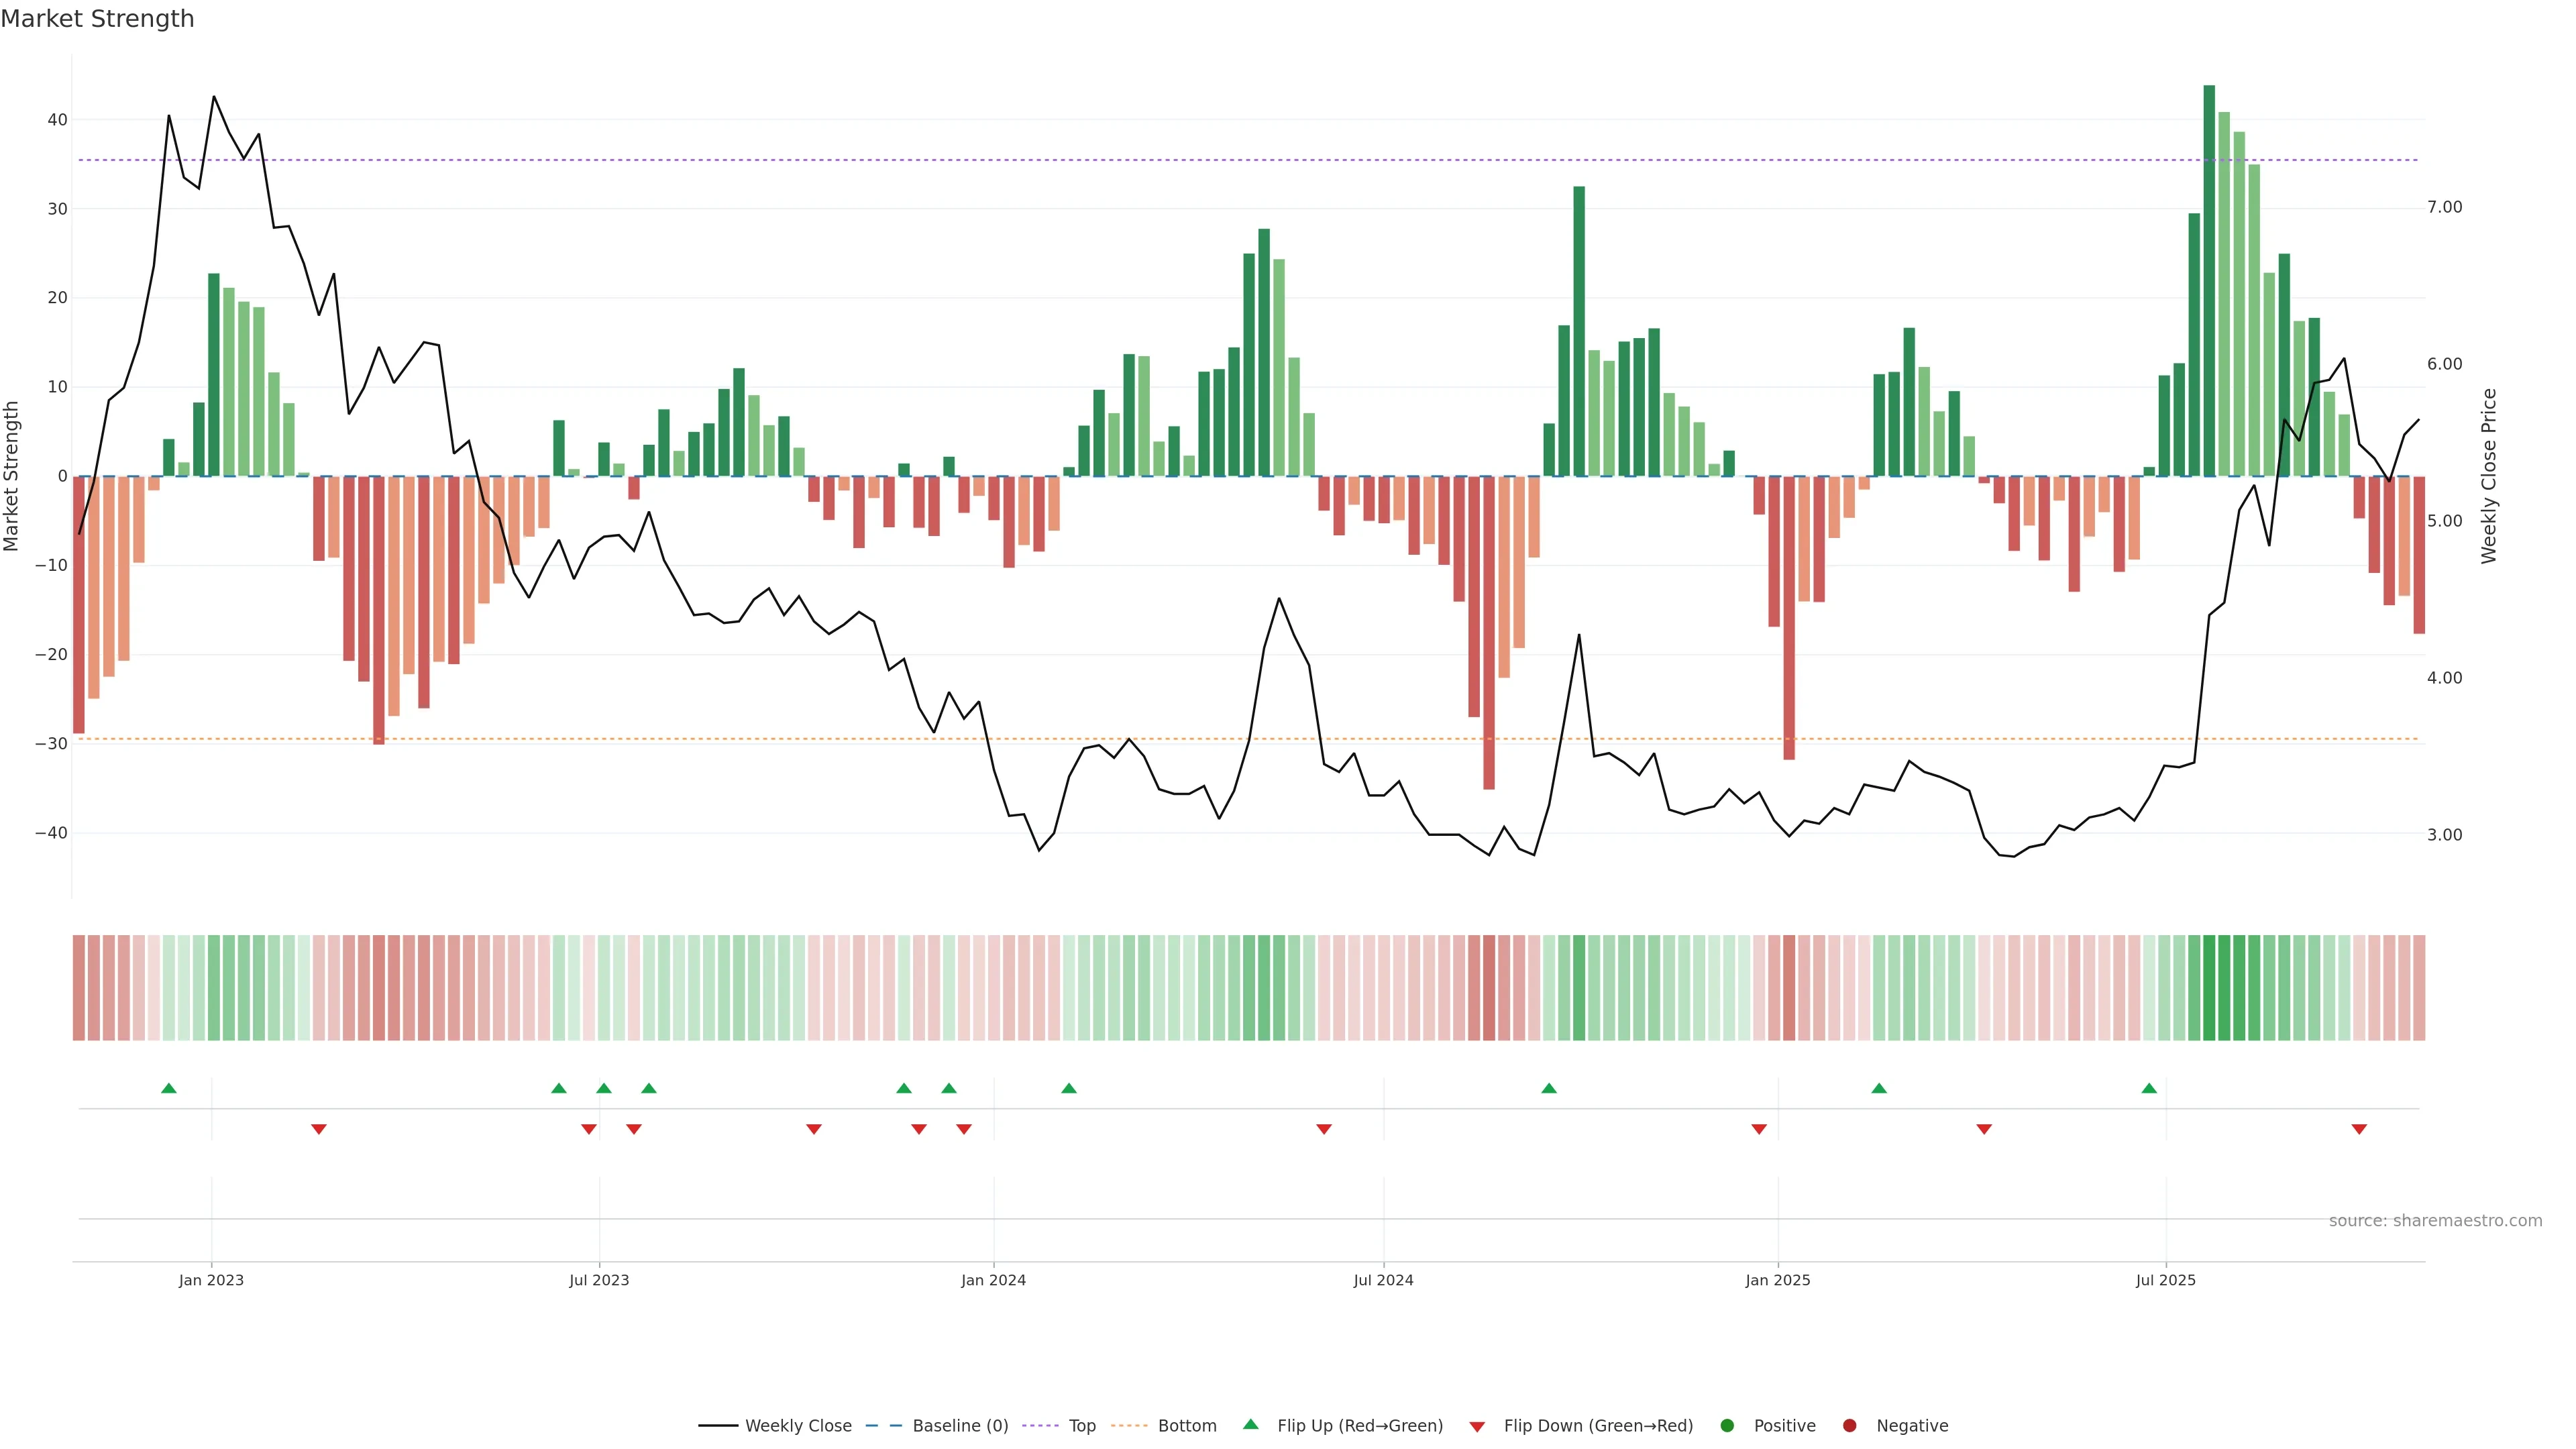Click the Weekly Close Price axis title
This screenshot has height=1449, width=2576.
coord(2489,476)
